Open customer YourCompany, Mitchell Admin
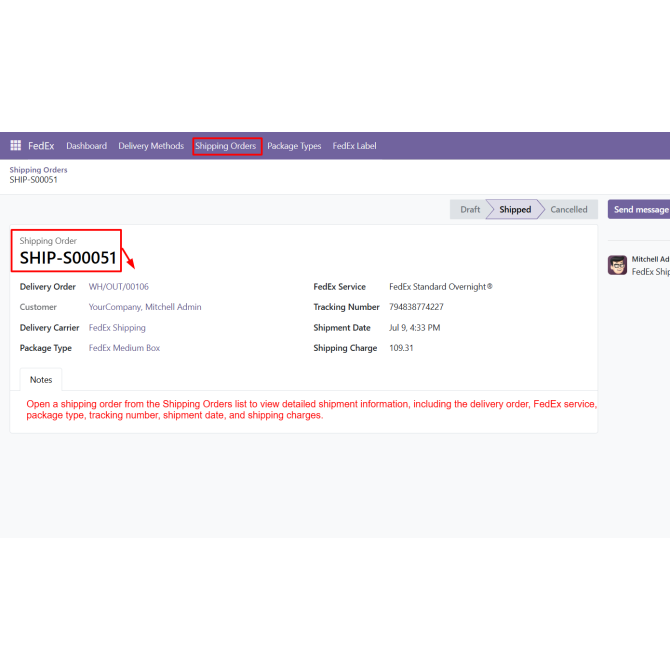The width and height of the screenshot is (670, 670). (x=145, y=307)
